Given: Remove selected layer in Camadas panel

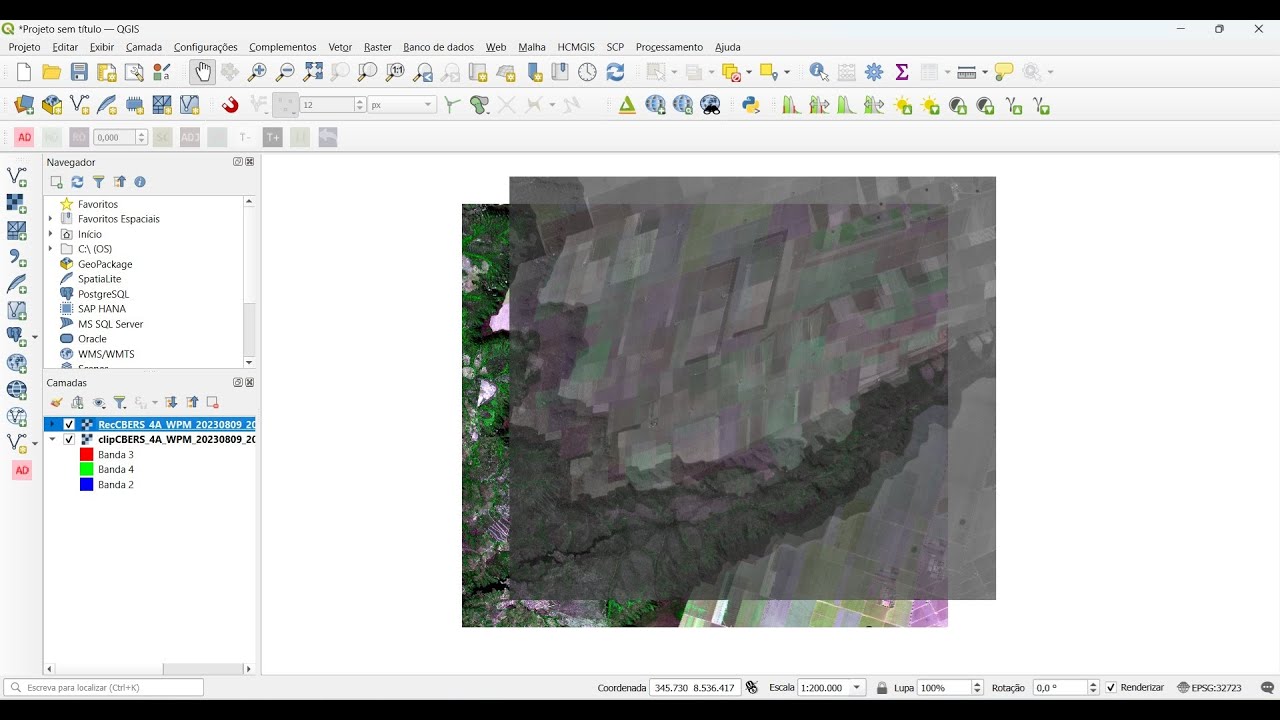Looking at the screenshot, I should tap(212, 403).
